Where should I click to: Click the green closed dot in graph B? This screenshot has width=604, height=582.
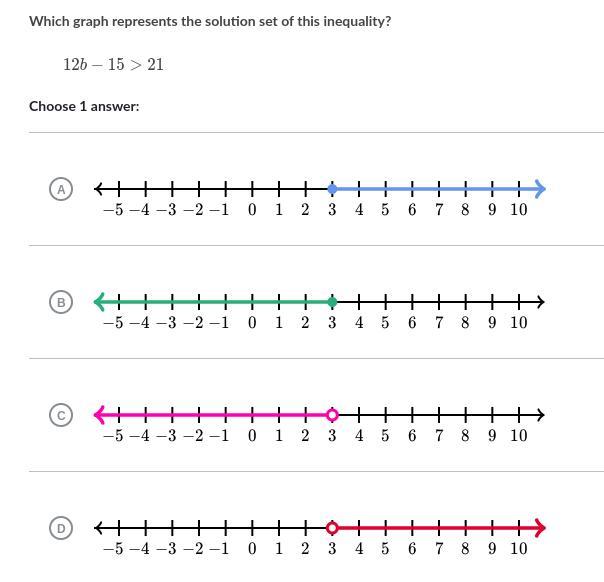click(x=332, y=302)
